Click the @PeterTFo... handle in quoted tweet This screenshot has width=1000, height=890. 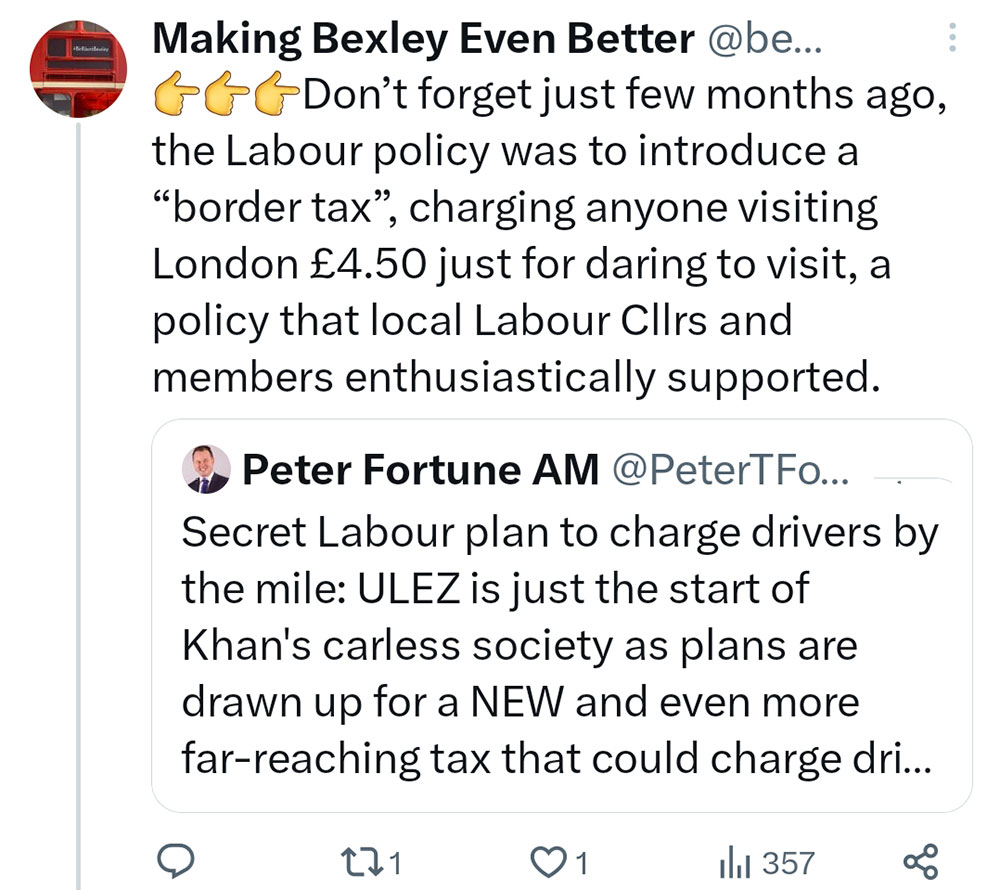point(730,469)
